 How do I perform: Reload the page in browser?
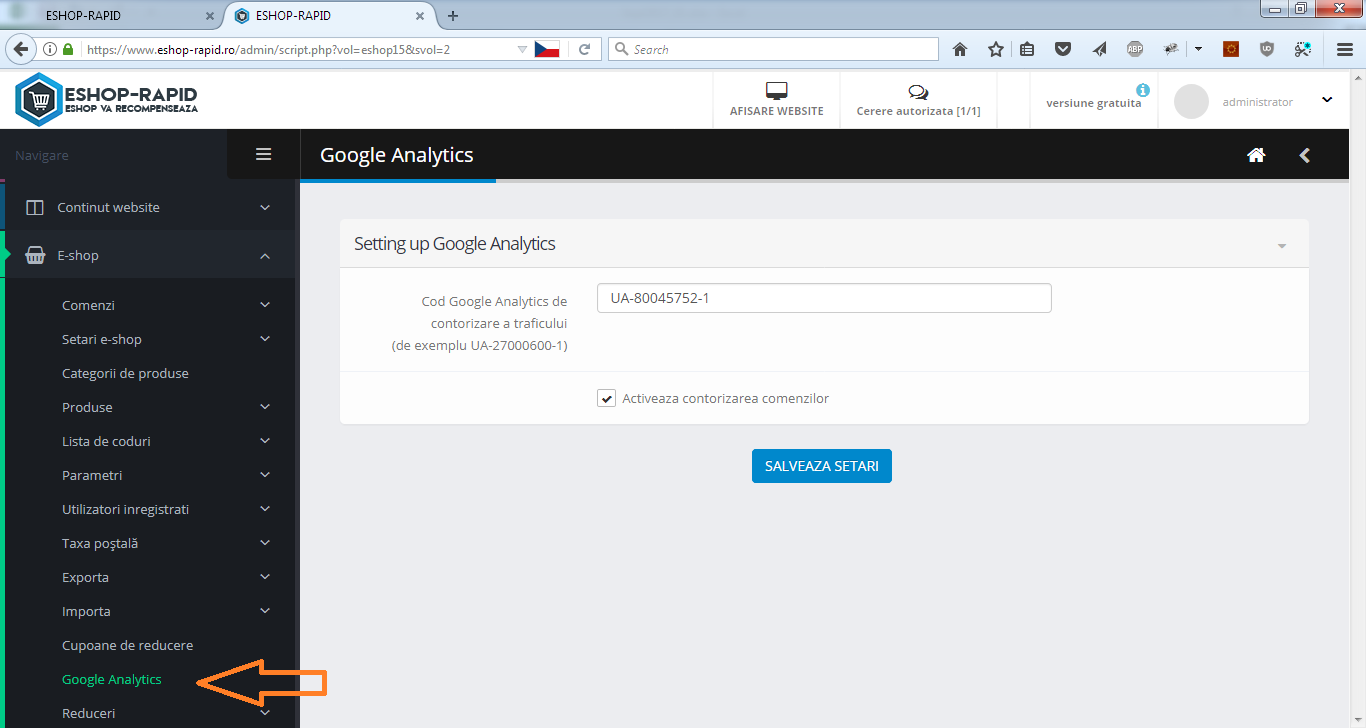pyautogui.click(x=585, y=49)
